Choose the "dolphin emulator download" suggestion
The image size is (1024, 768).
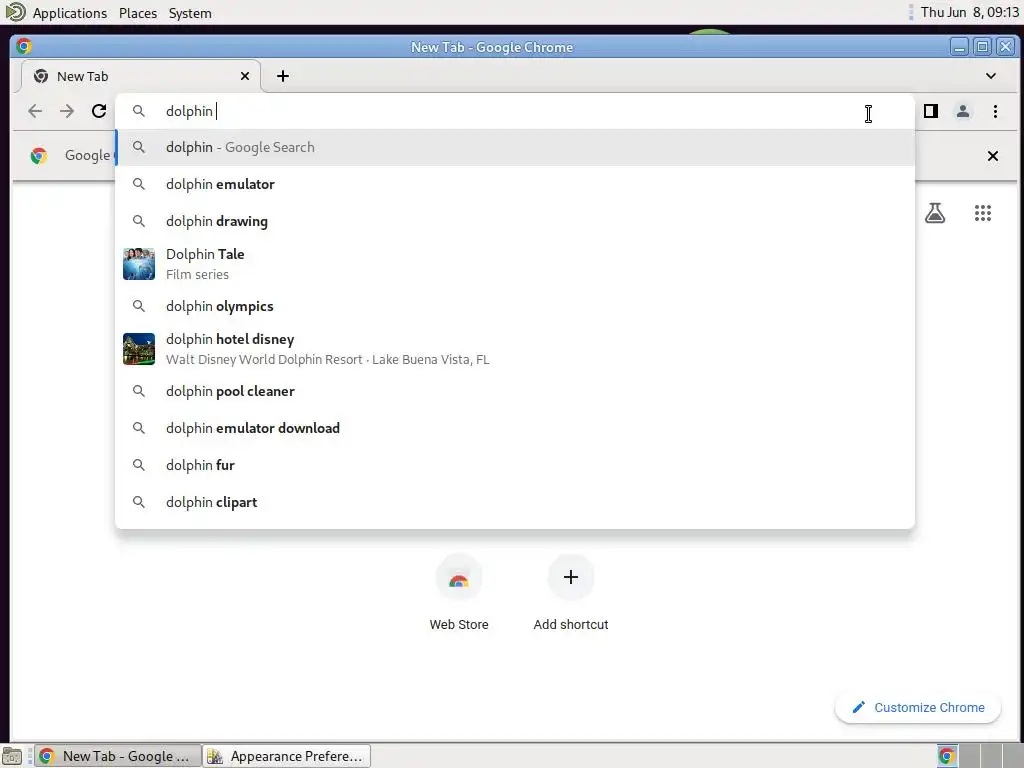point(515,428)
